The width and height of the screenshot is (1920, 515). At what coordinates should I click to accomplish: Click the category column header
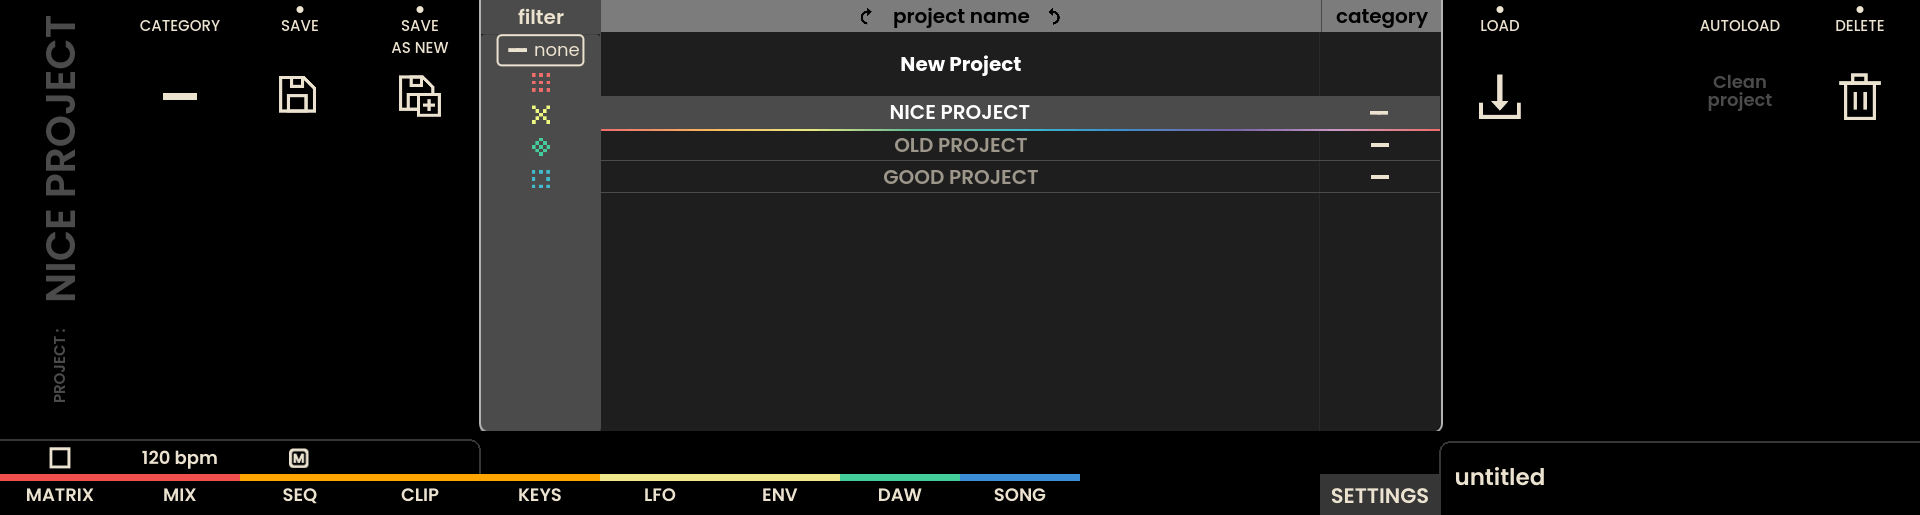(x=1381, y=16)
